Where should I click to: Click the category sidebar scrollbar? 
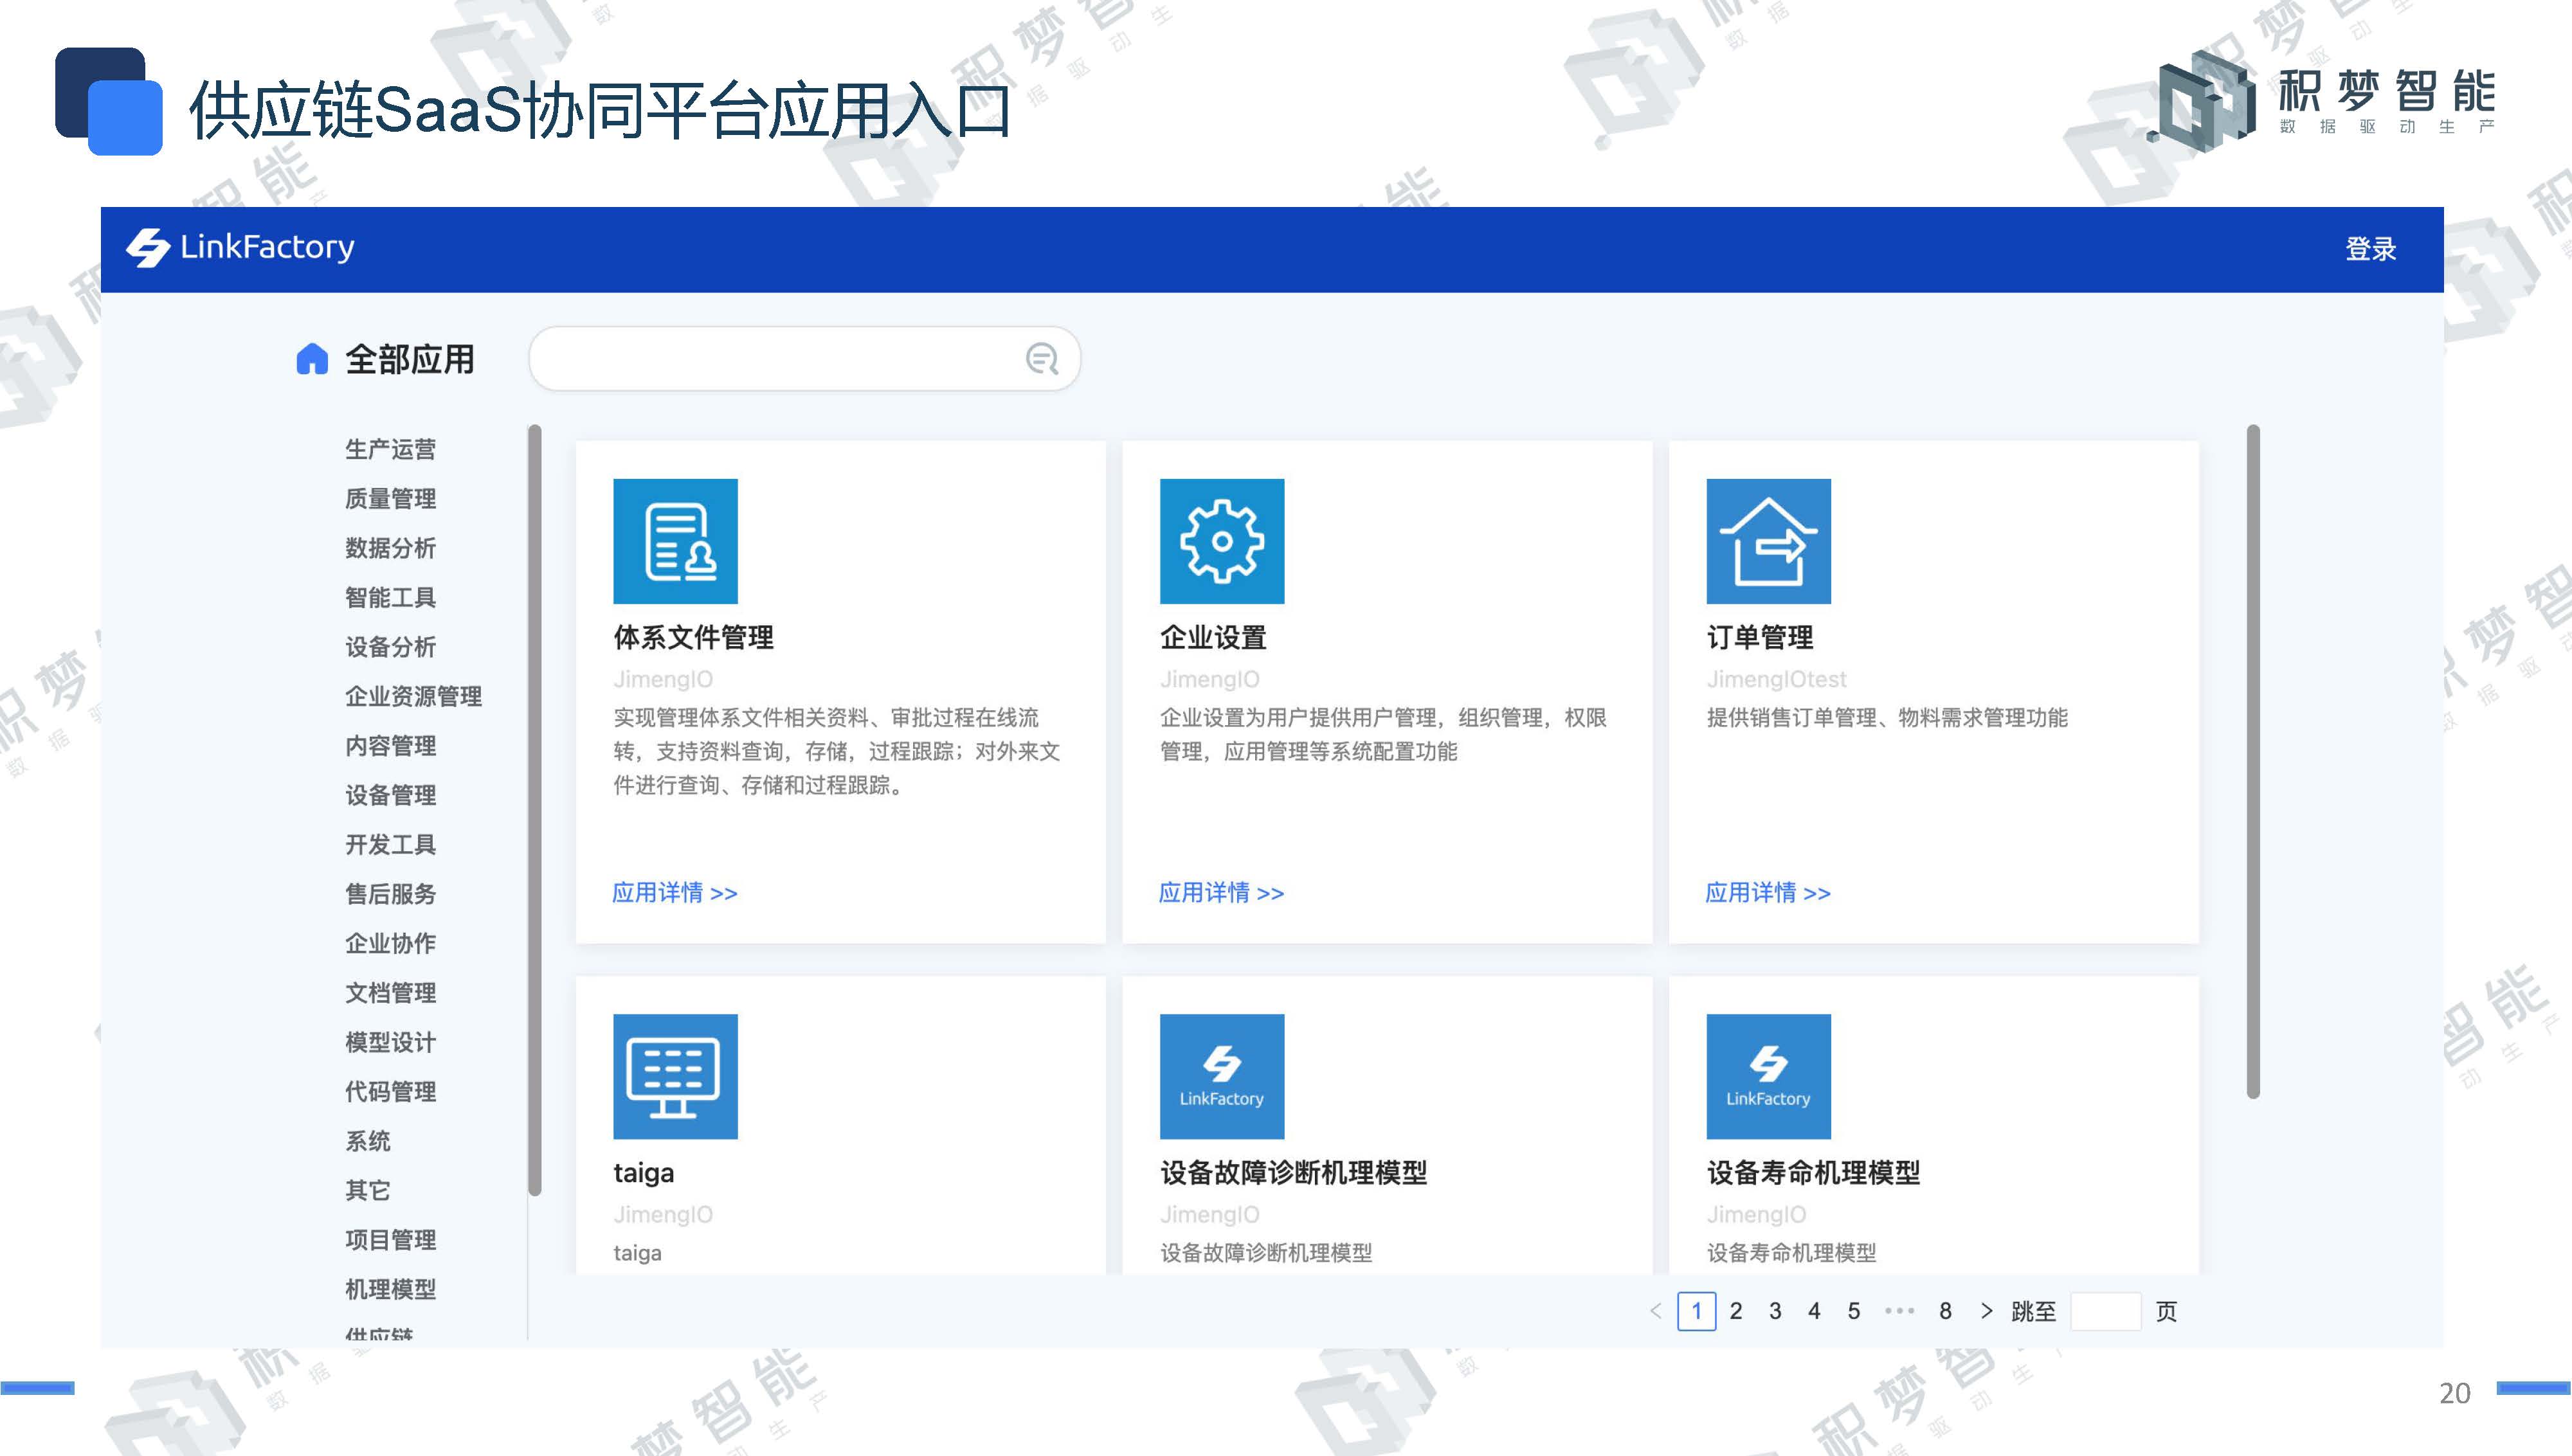(535, 810)
